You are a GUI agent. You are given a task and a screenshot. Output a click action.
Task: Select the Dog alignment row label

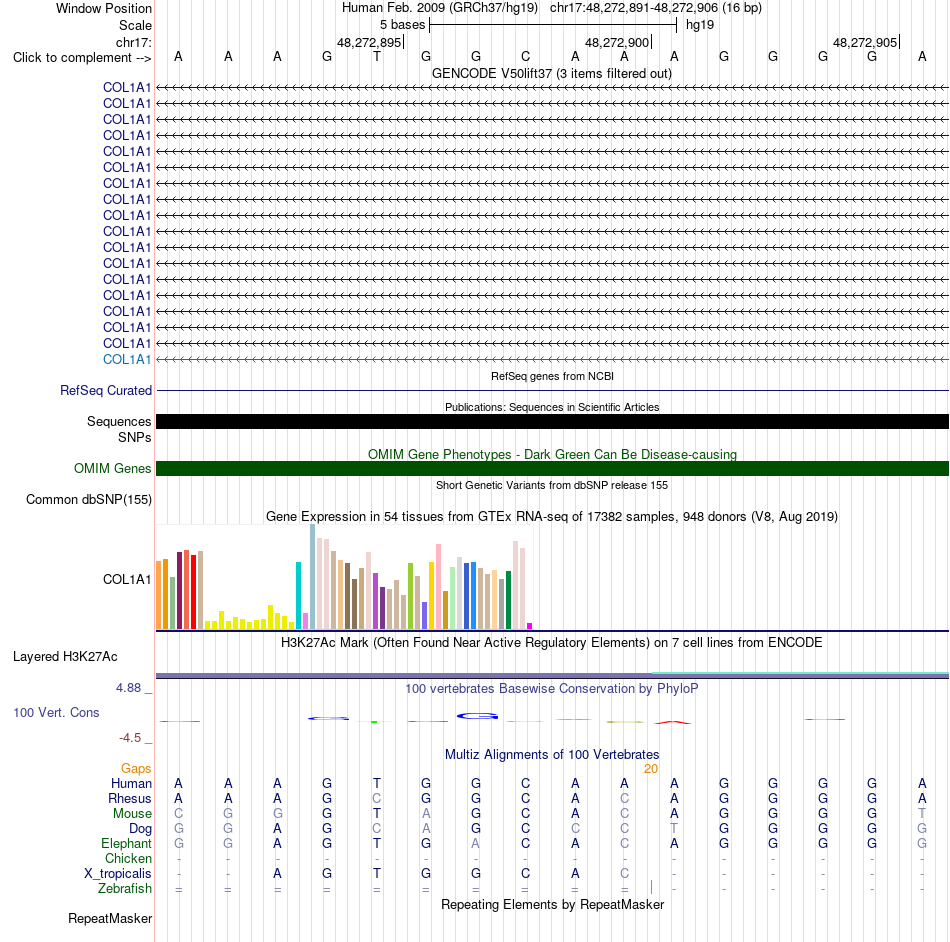click(140, 829)
